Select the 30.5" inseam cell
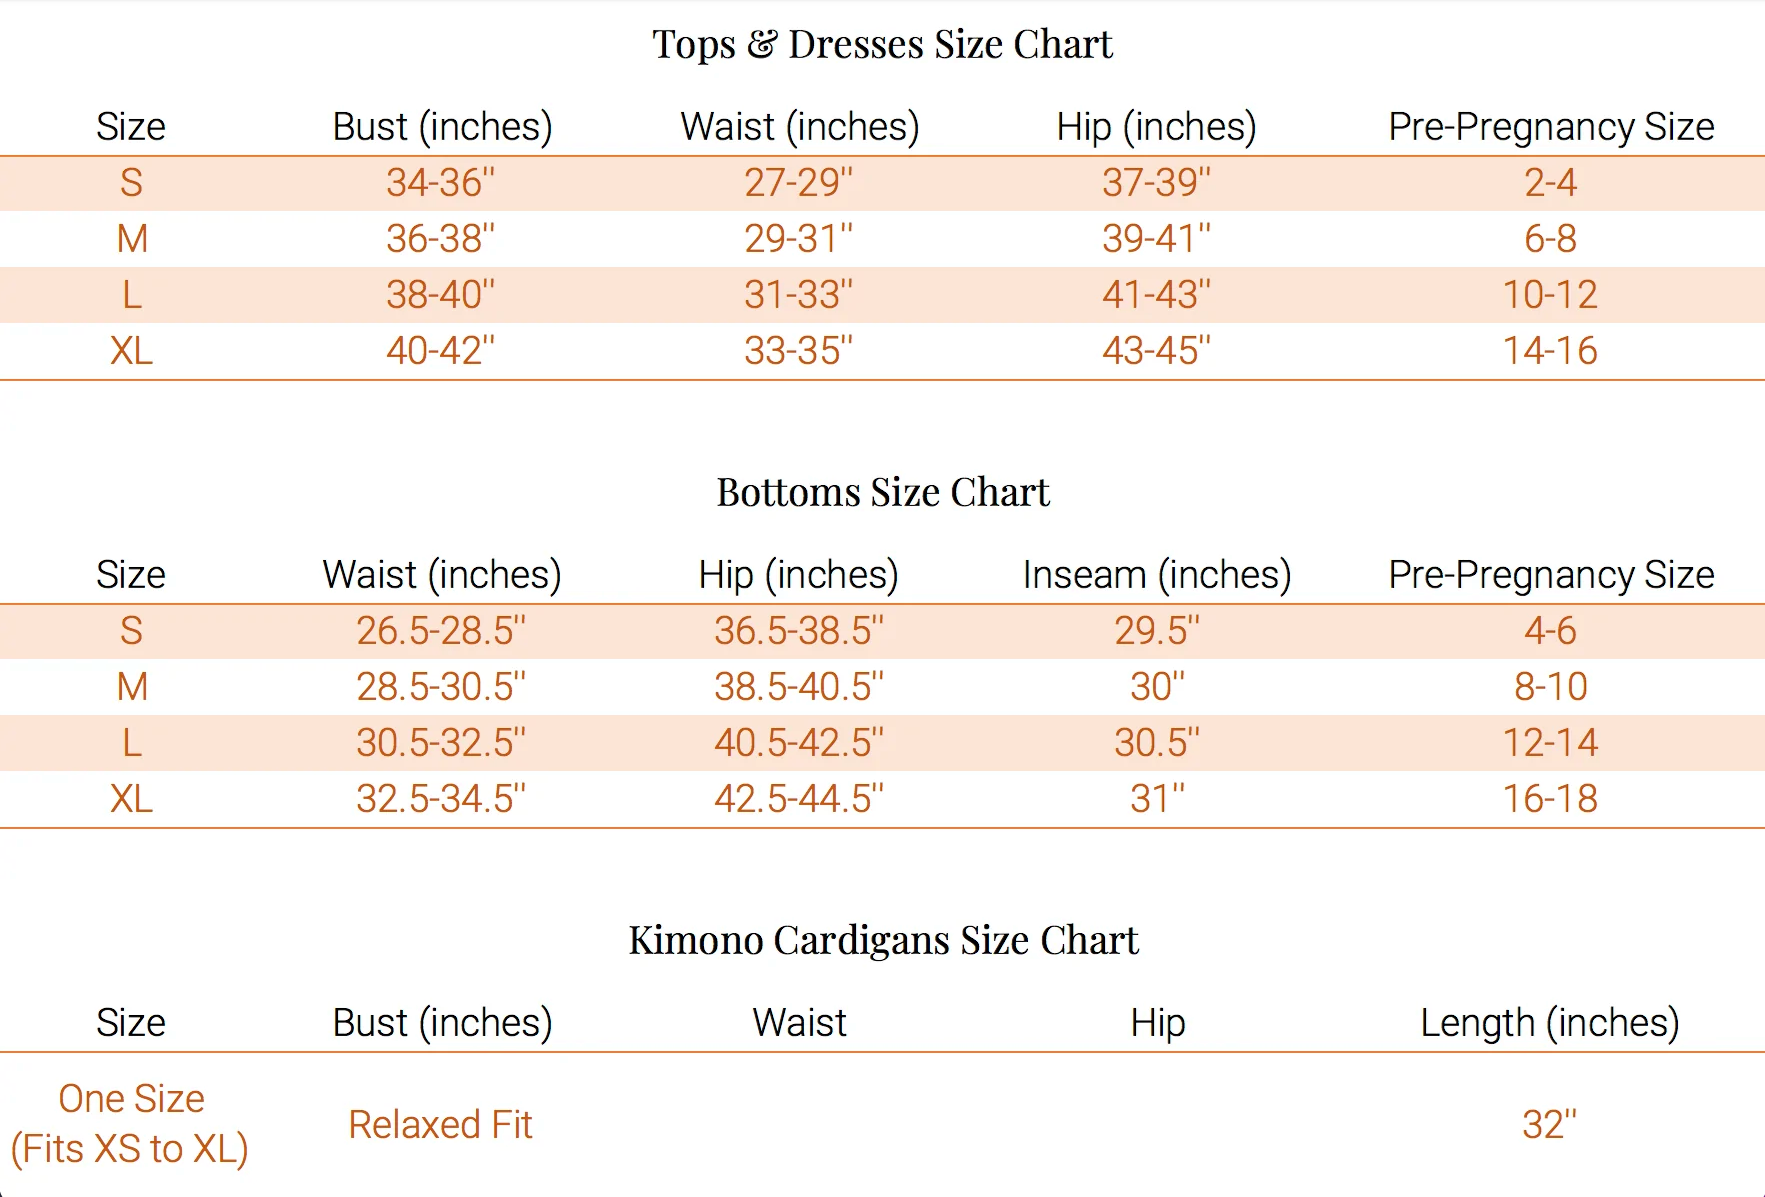The width and height of the screenshot is (1765, 1197). click(1157, 743)
